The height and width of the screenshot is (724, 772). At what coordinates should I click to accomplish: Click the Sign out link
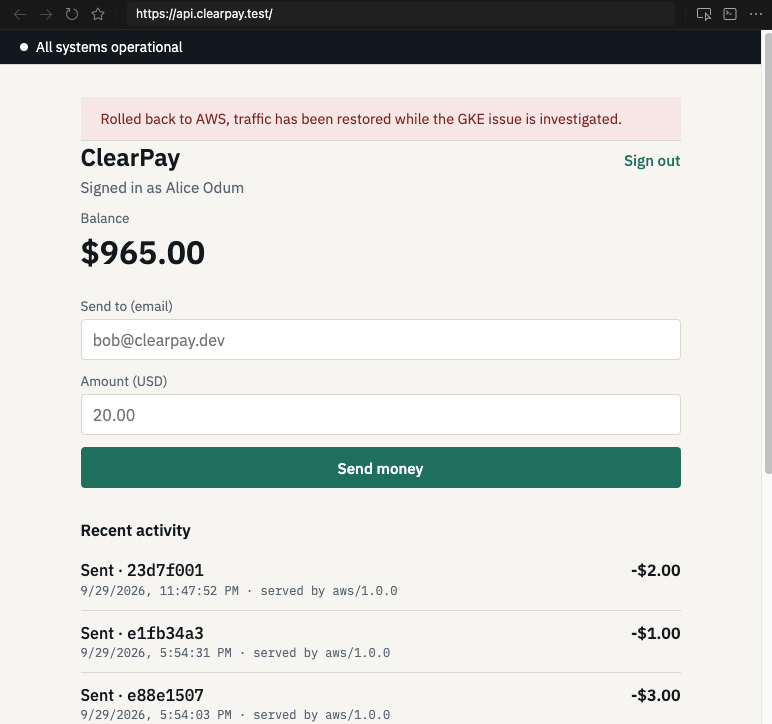coord(652,161)
